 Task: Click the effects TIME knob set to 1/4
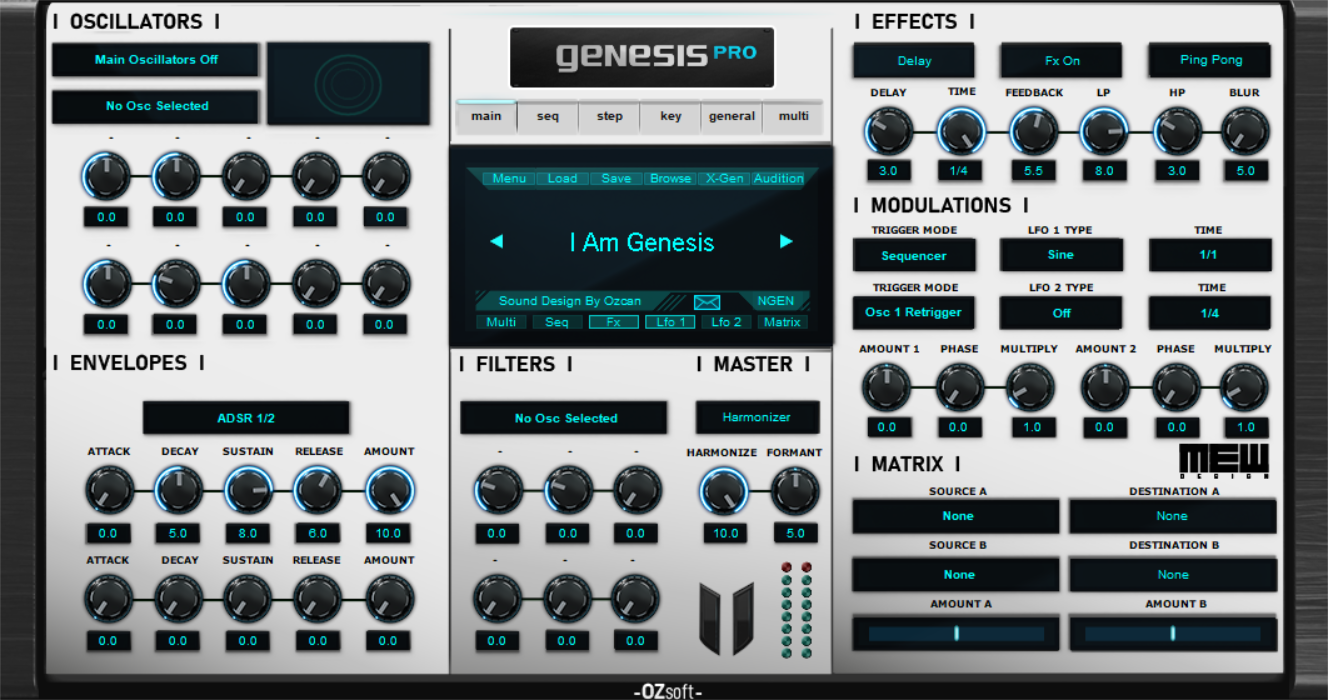pyautogui.click(x=961, y=131)
